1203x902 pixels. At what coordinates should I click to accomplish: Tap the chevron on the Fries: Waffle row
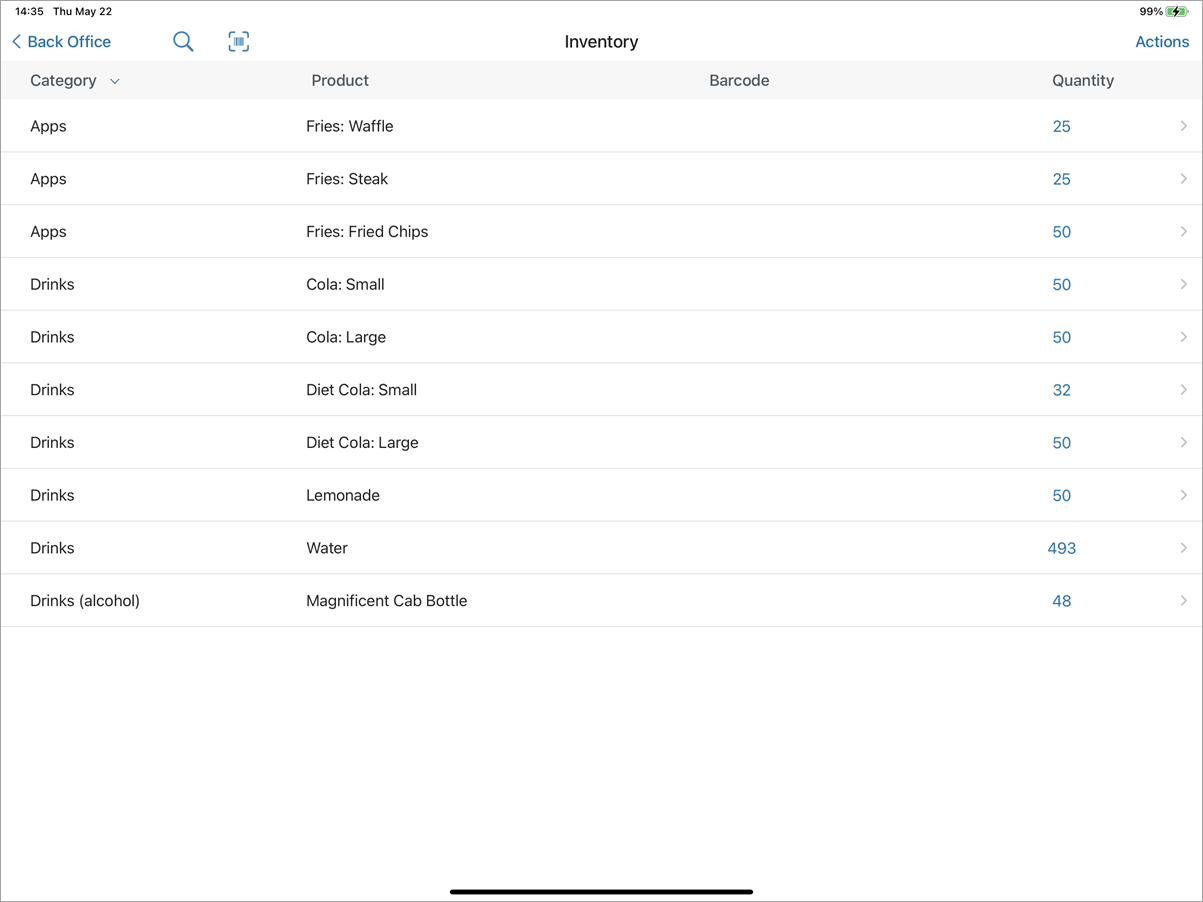click(x=1184, y=126)
